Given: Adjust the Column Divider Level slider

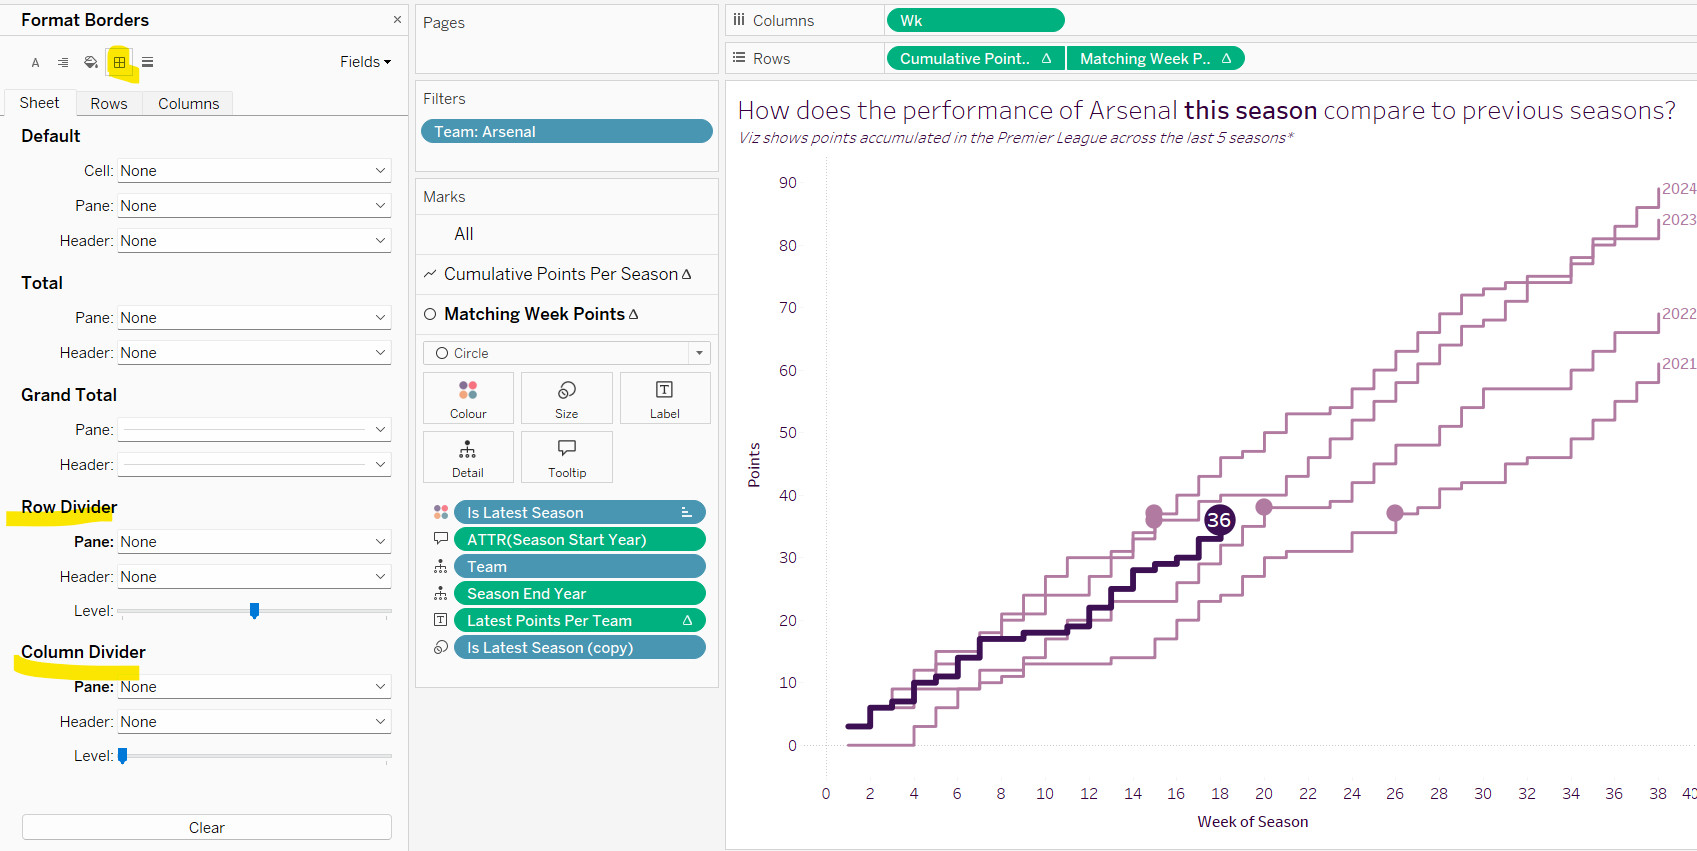Looking at the screenshot, I should coord(123,756).
